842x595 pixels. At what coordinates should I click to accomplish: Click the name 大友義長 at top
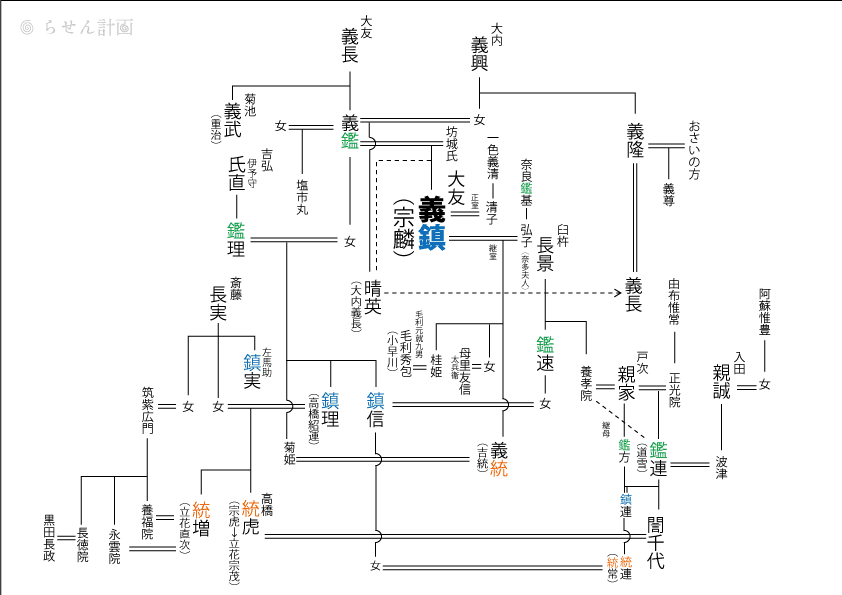click(x=355, y=40)
